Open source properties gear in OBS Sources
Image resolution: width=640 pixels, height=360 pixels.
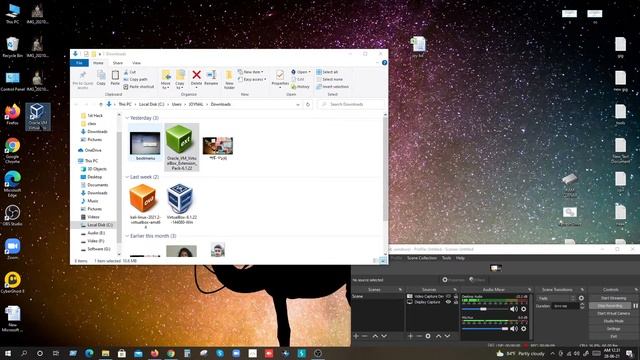428,336
